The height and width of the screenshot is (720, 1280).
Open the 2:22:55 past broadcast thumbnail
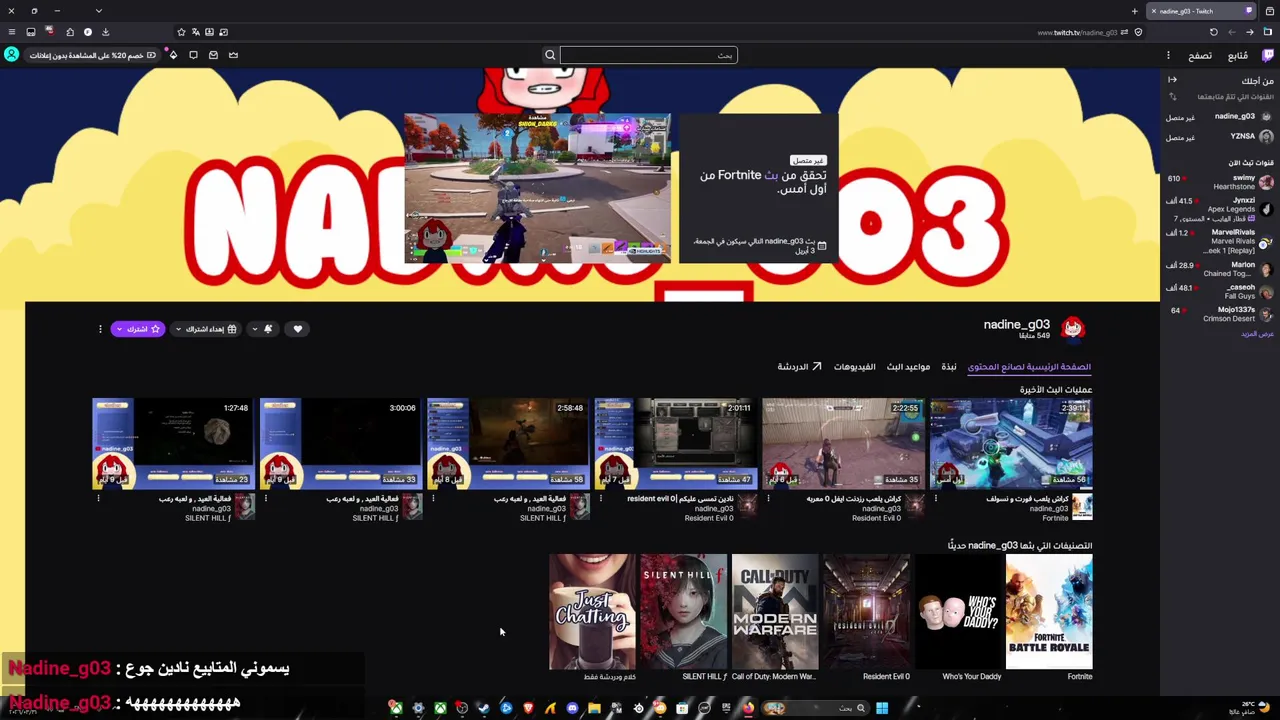coord(843,444)
